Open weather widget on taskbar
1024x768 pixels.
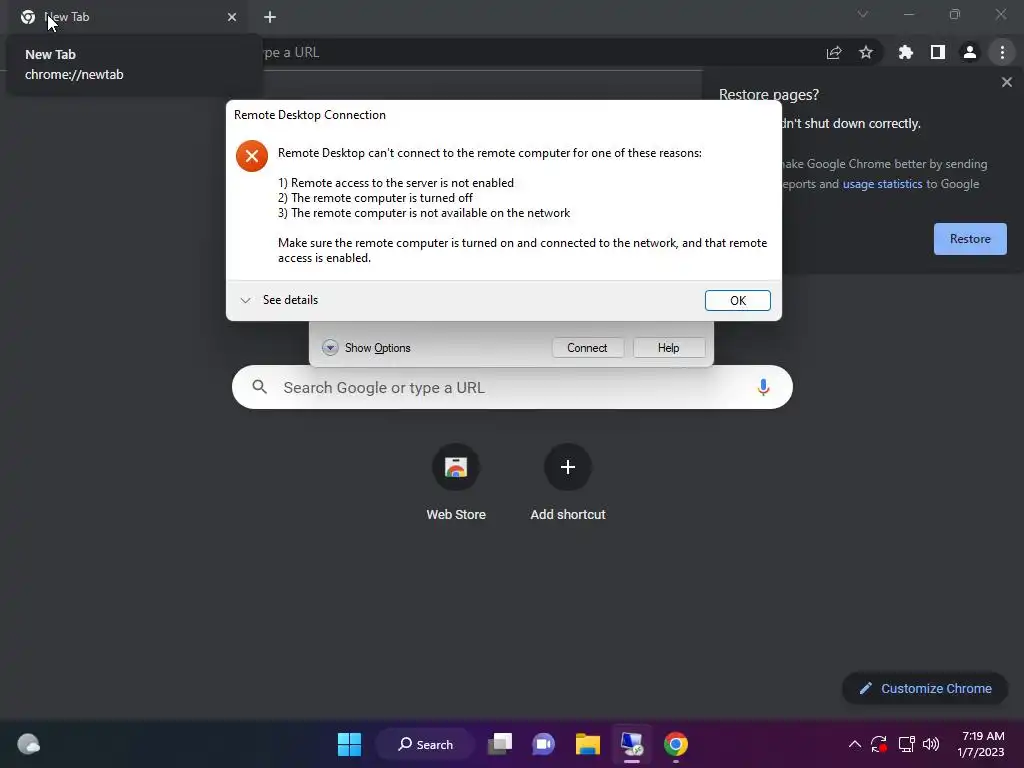point(28,744)
